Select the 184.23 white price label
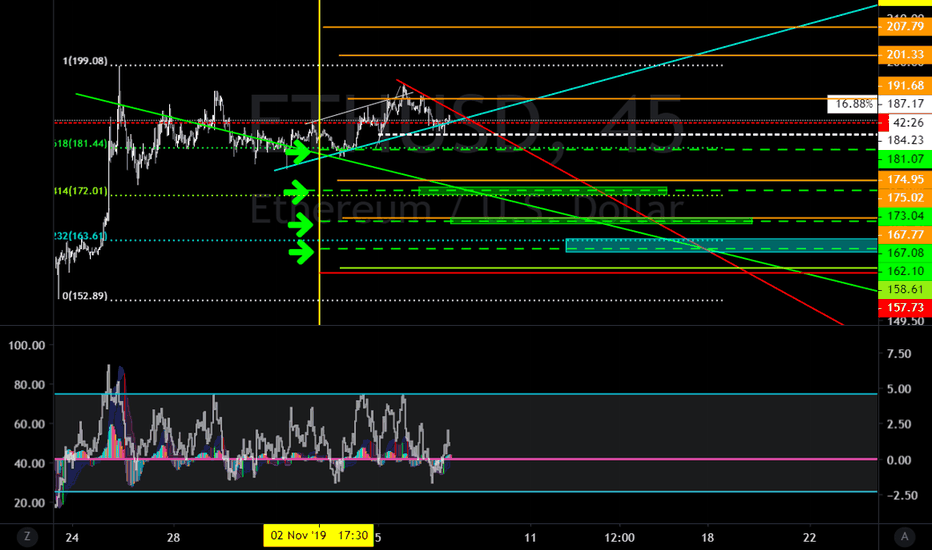The width and height of the screenshot is (932, 550). click(905, 140)
